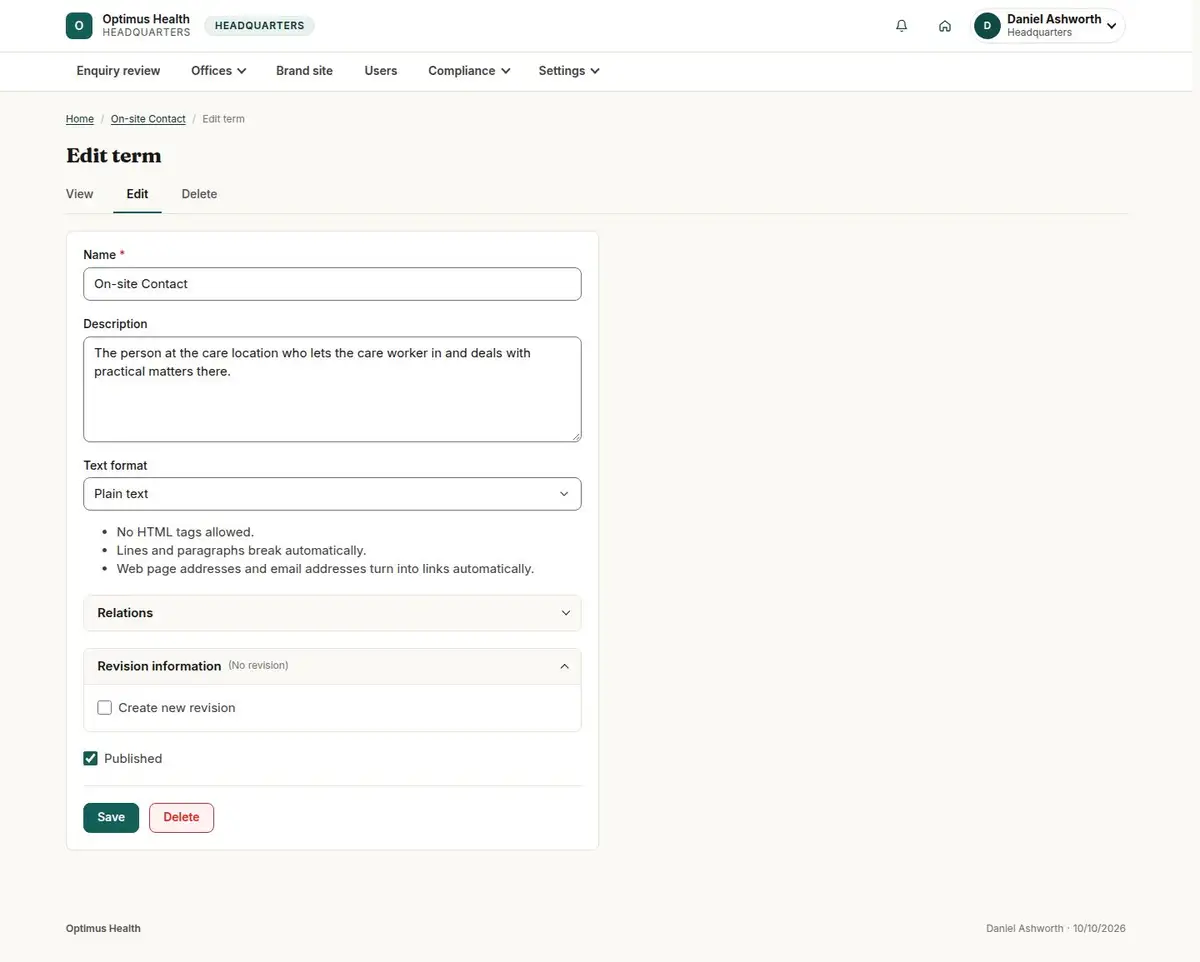Open the Compliance menu
Screen dimensions: 1200x962
coord(469,71)
